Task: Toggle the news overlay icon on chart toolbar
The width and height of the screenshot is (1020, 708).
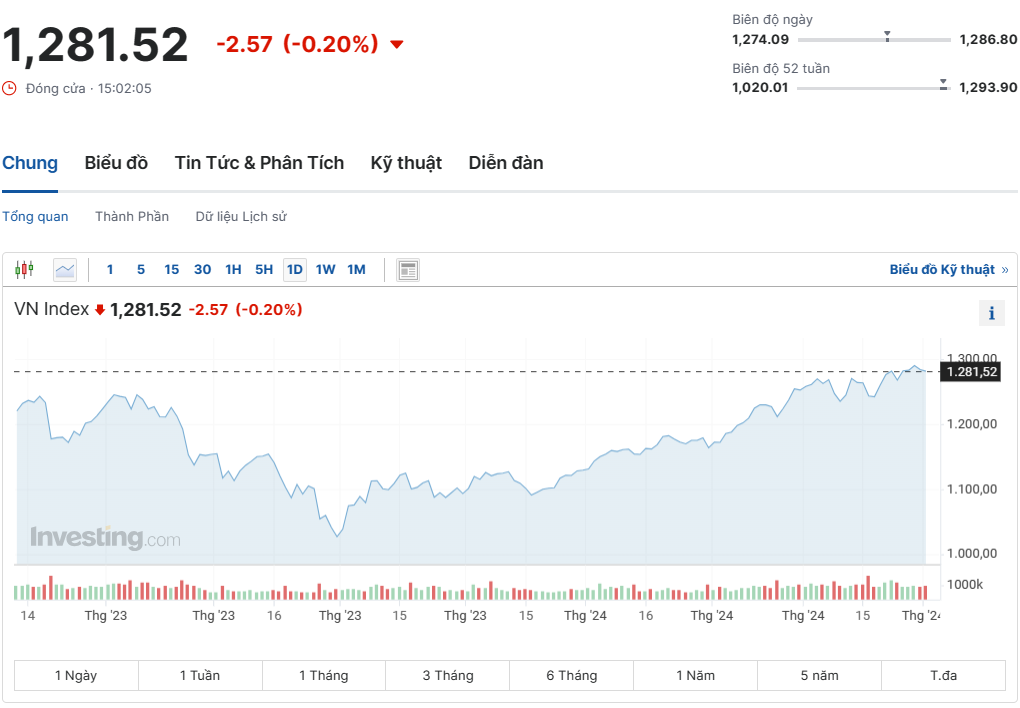Action: coord(408,270)
